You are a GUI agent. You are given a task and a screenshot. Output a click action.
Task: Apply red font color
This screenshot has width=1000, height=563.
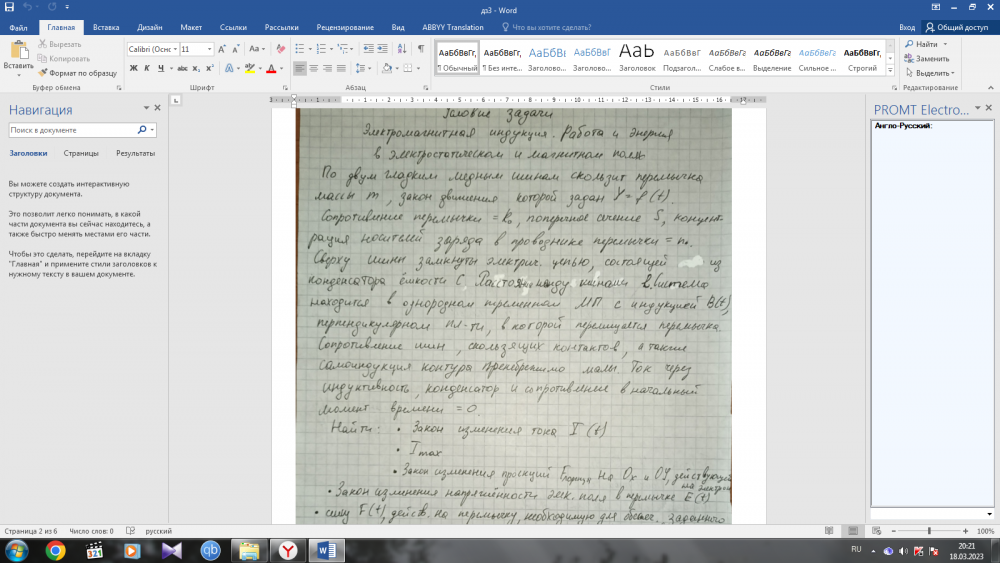(x=271, y=68)
